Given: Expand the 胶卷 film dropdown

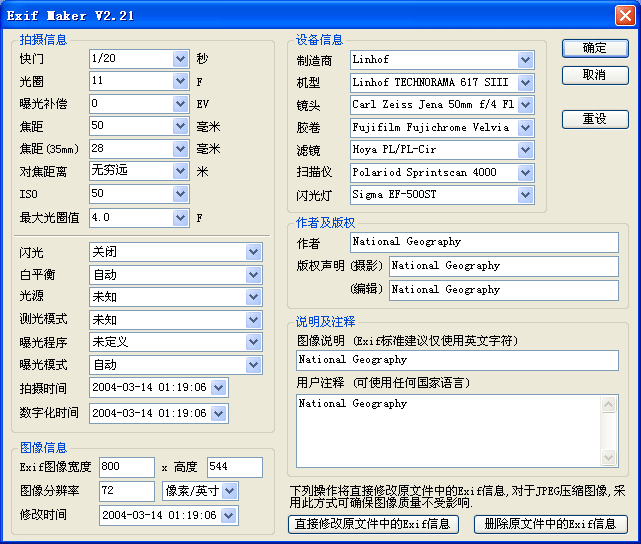Looking at the screenshot, I should coord(525,128).
